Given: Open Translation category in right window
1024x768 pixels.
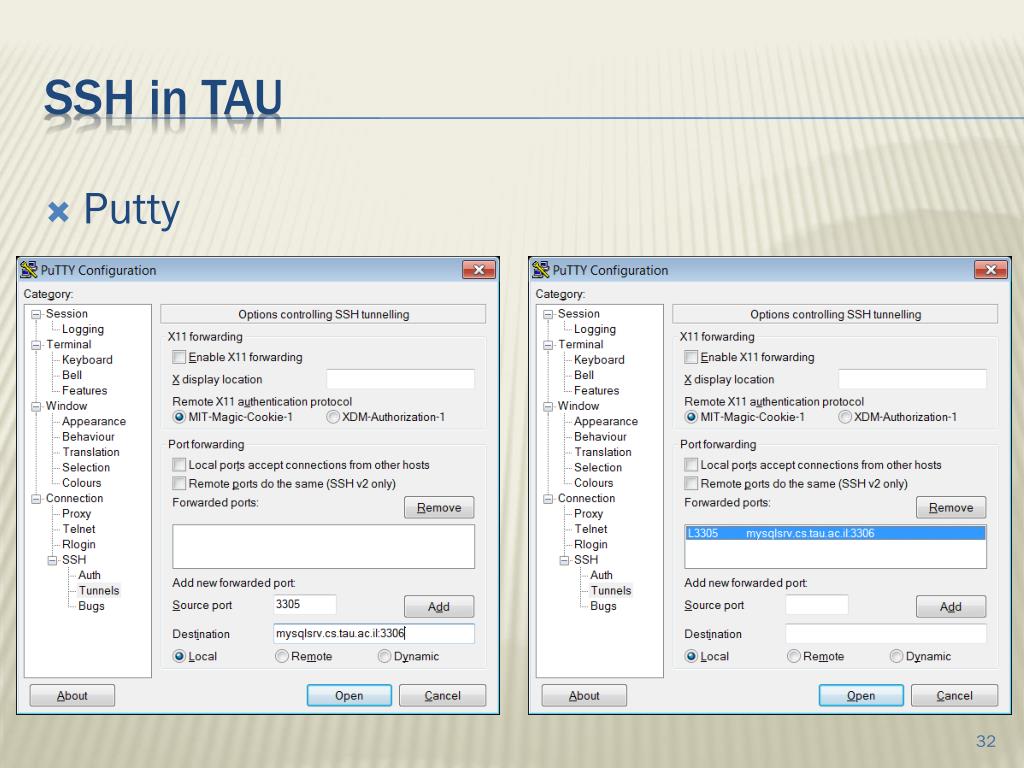Looking at the screenshot, I should (x=603, y=452).
